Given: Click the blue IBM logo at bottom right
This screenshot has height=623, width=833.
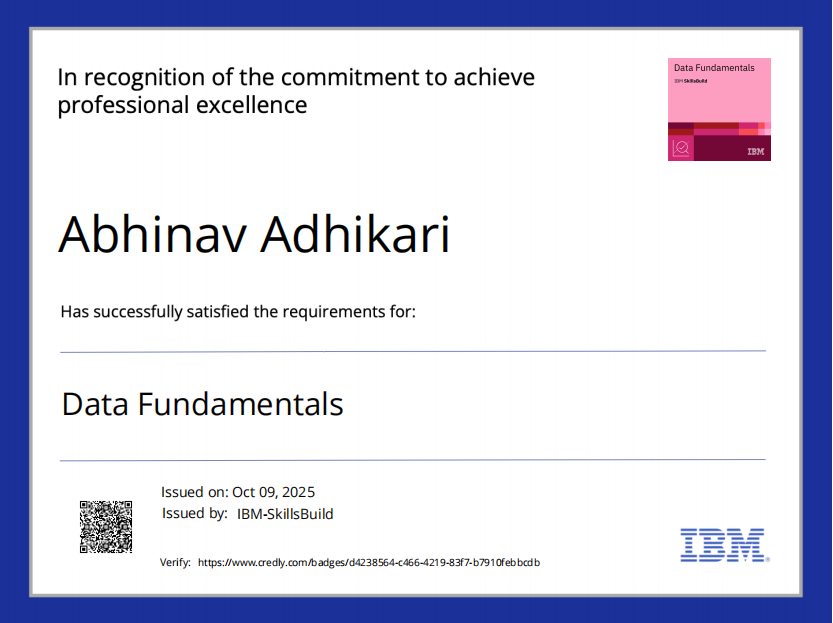Looking at the screenshot, I should point(723,545).
